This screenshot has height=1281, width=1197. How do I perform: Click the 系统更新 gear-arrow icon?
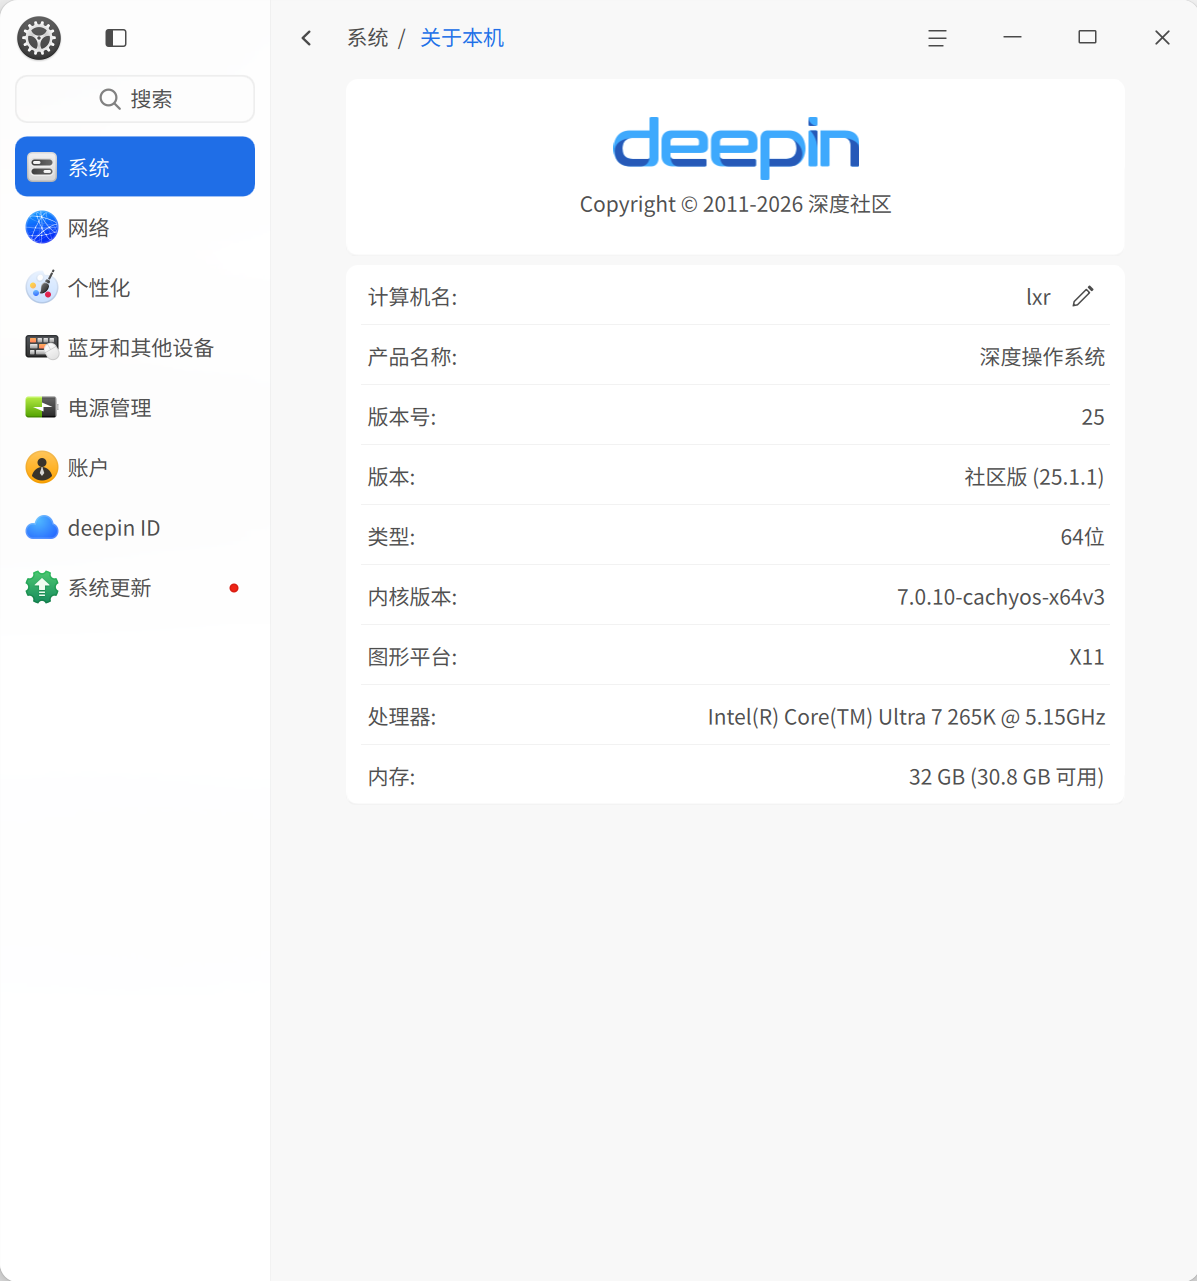[x=42, y=587]
